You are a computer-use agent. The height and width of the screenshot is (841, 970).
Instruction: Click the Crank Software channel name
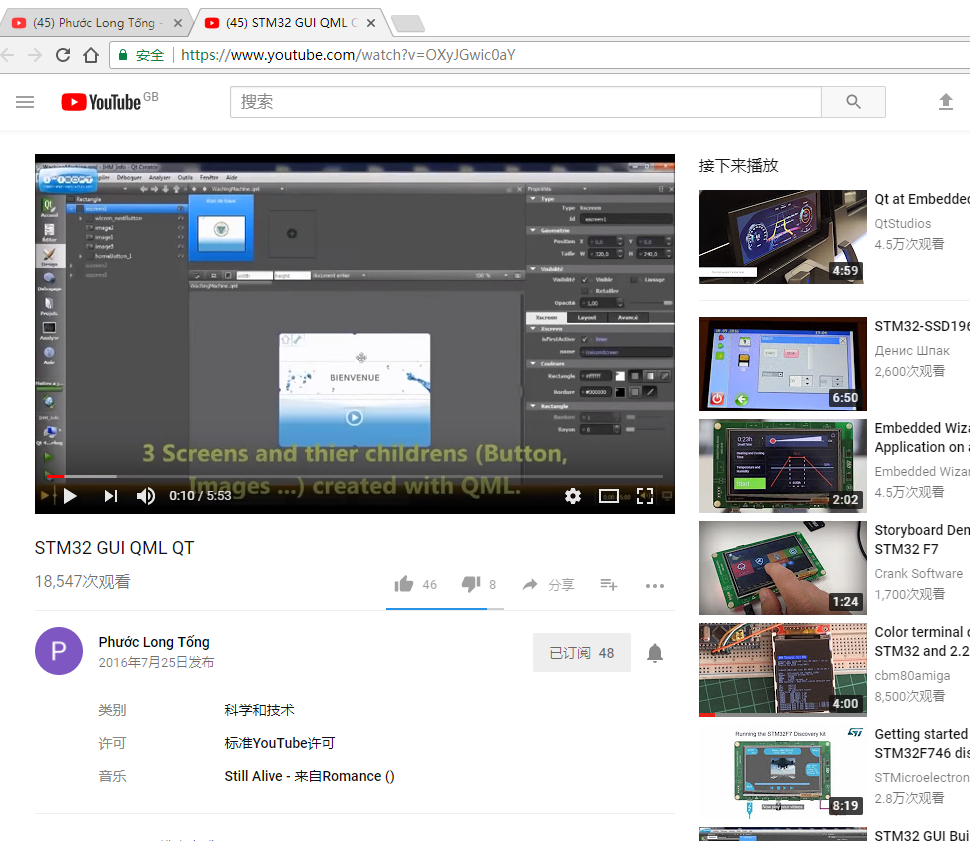tap(919, 574)
